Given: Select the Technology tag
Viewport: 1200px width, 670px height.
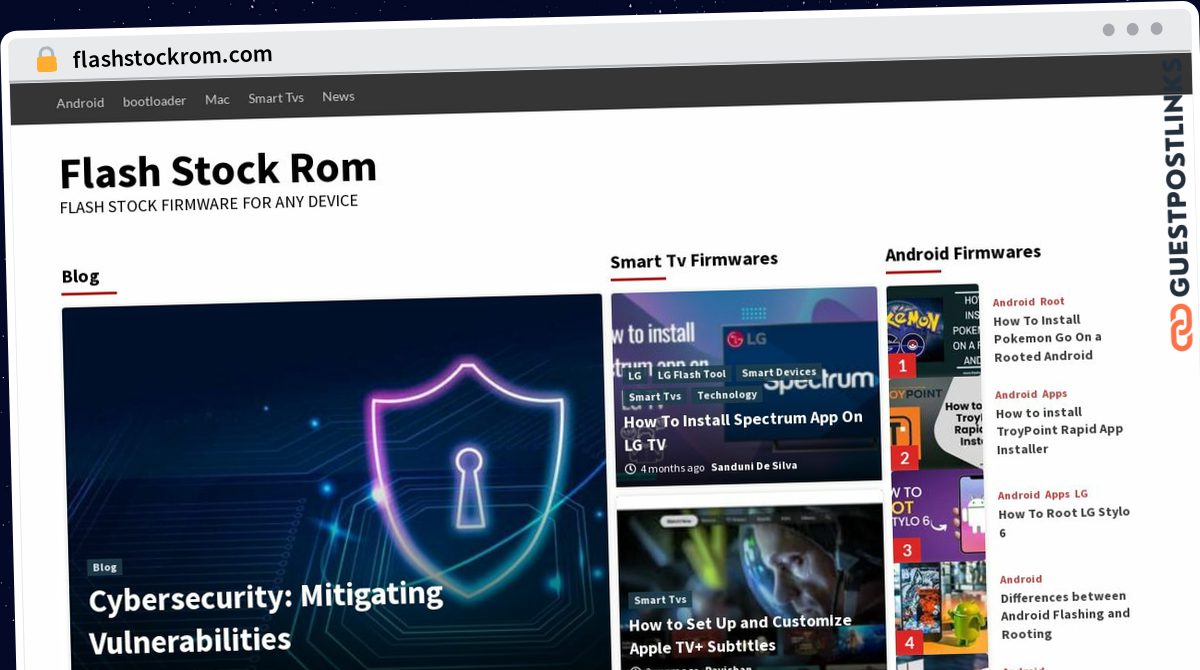Looking at the screenshot, I should pos(727,395).
